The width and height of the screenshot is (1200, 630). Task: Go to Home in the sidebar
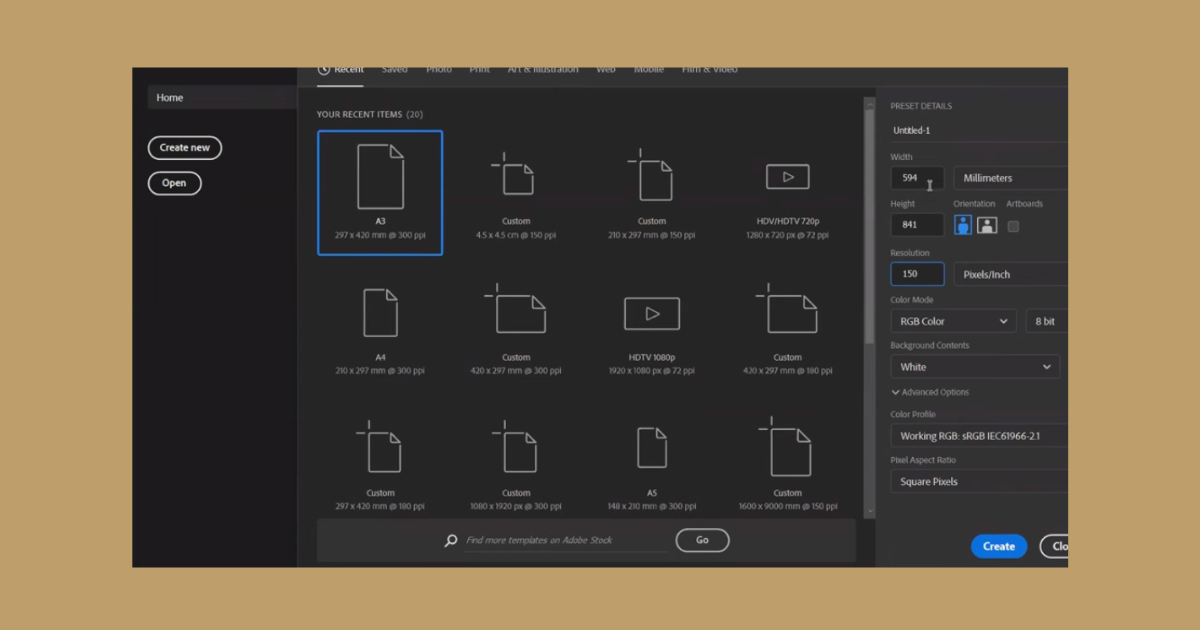coord(222,97)
